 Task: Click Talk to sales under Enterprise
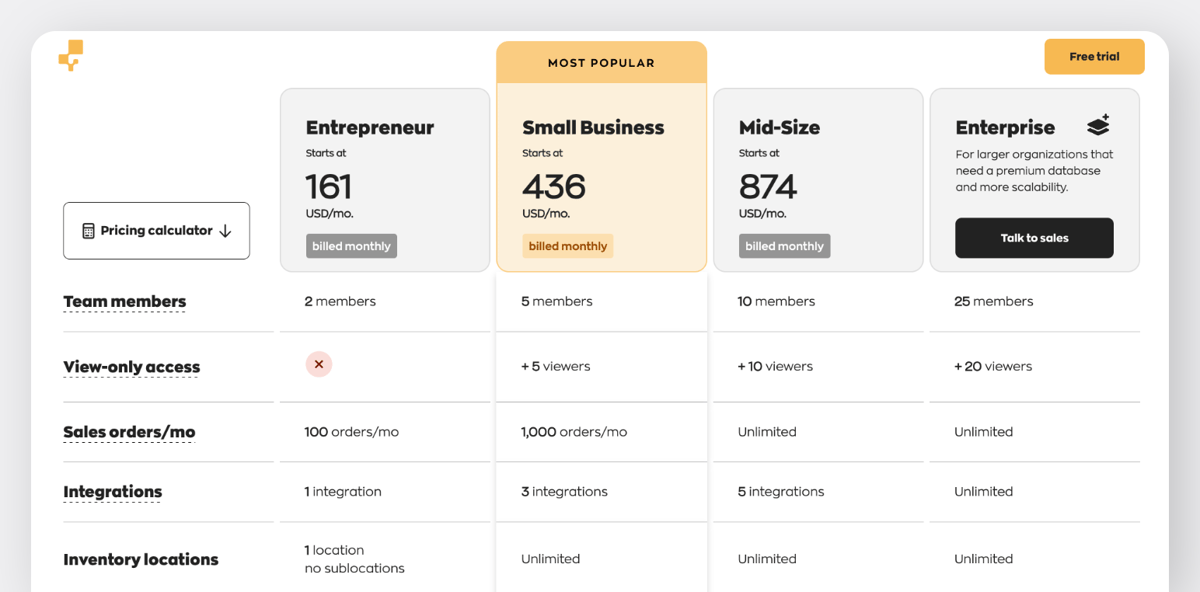[1034, 238]
